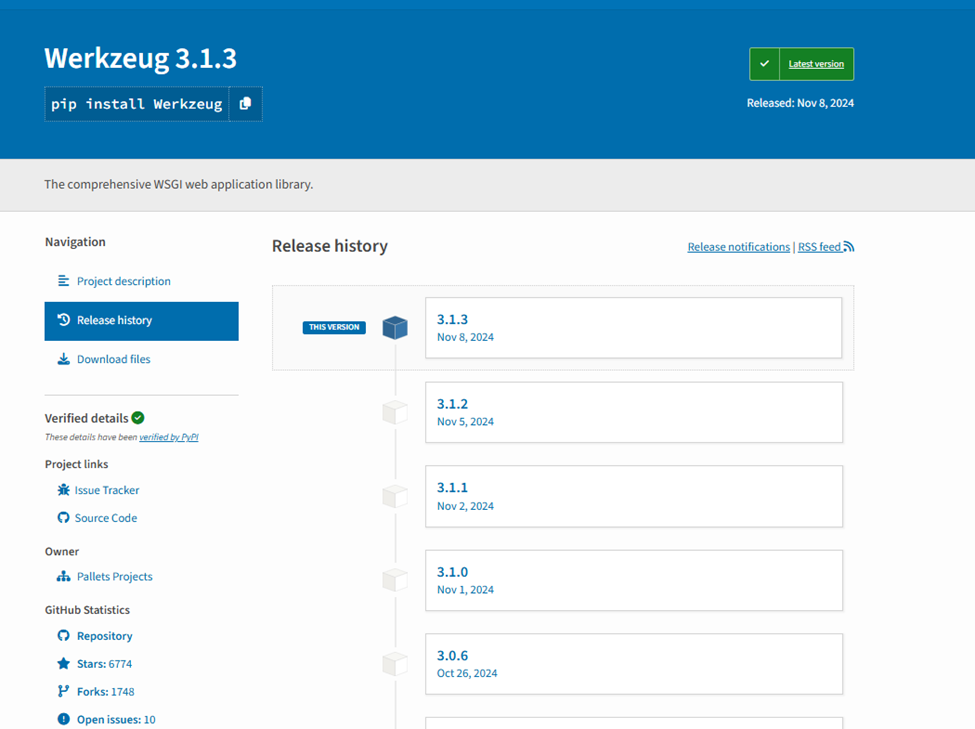Click the 'Oct 26, 2024' release date
This screenshot has height=729, width=975.
[467, 674]
